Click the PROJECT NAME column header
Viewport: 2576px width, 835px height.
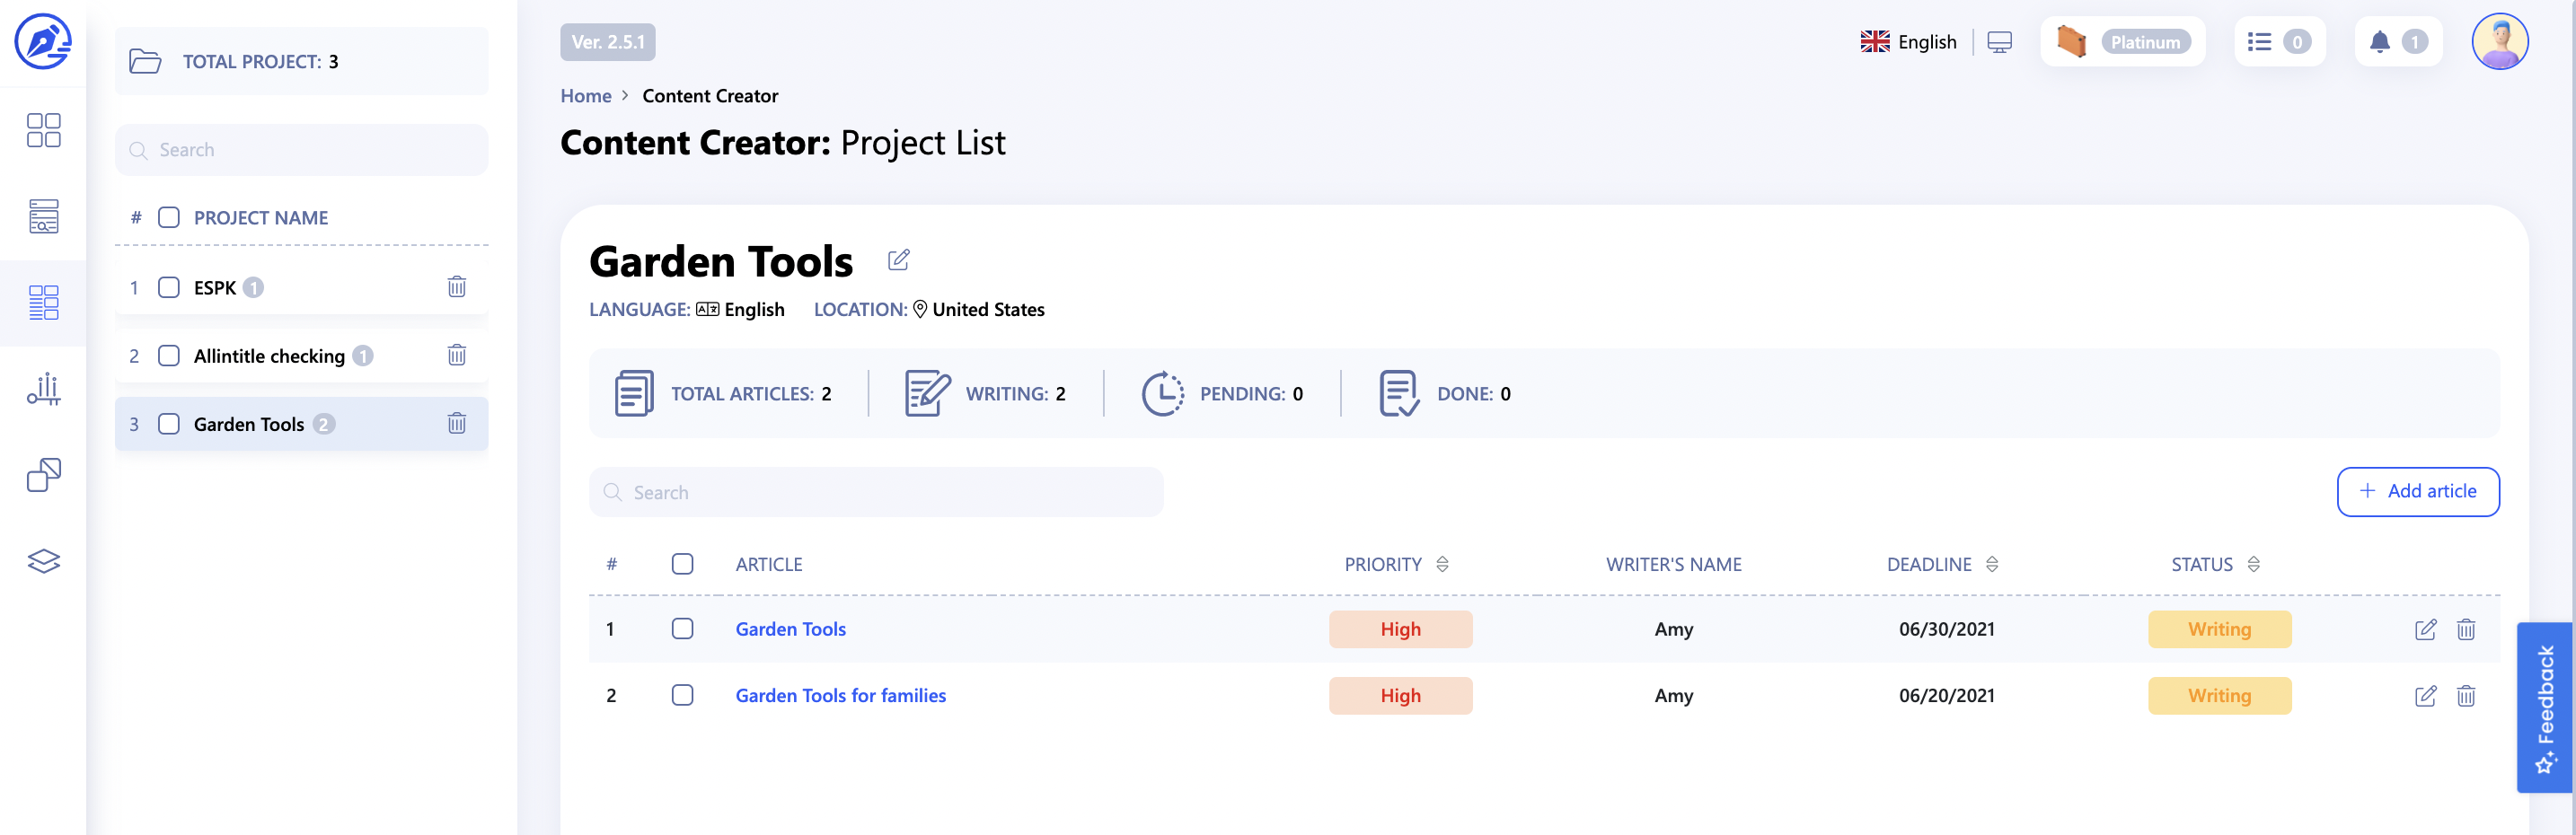click(x=261, y=217)
